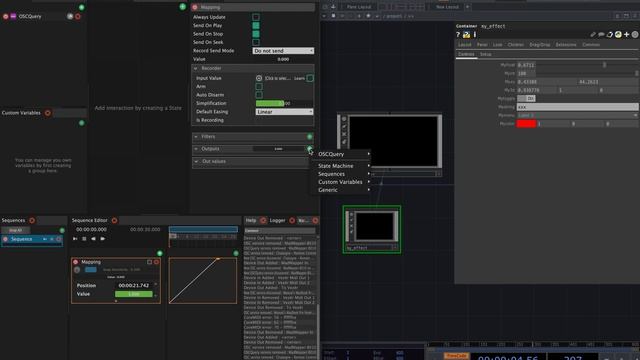This screenshot has height=360, width=640.
Task: Click the Pane Layout button in TouchDesigner
Action: pos(359,7)
